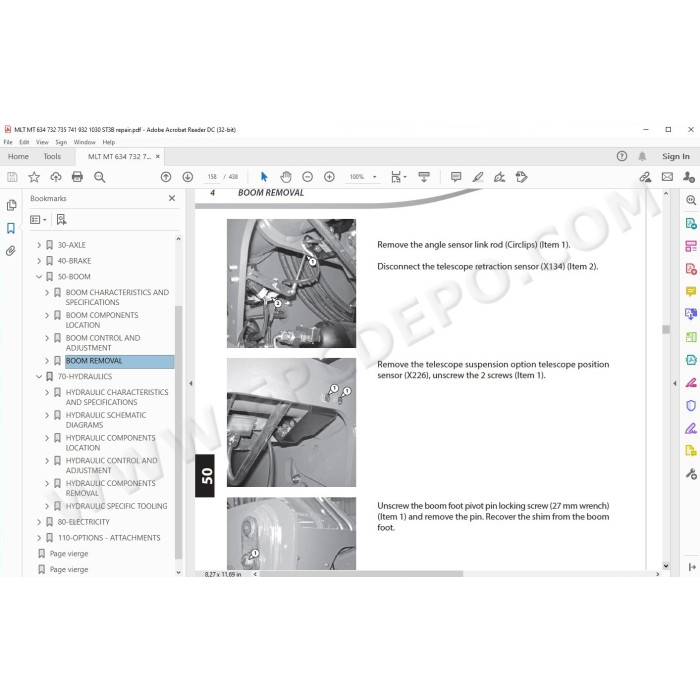The height and width of the screenshot is (700, 700).
Task: Expand the 30-AXLE bookmark
Action: 39,245
